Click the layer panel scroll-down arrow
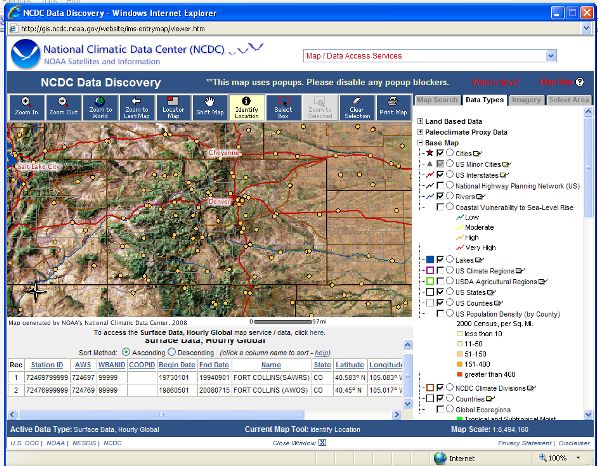This screenshot has height=466, width=598. pos(587,415)
